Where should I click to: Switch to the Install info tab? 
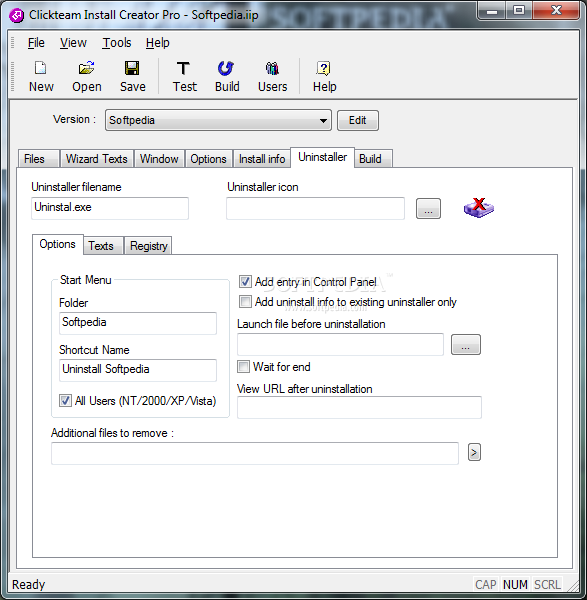pos(262,158)
